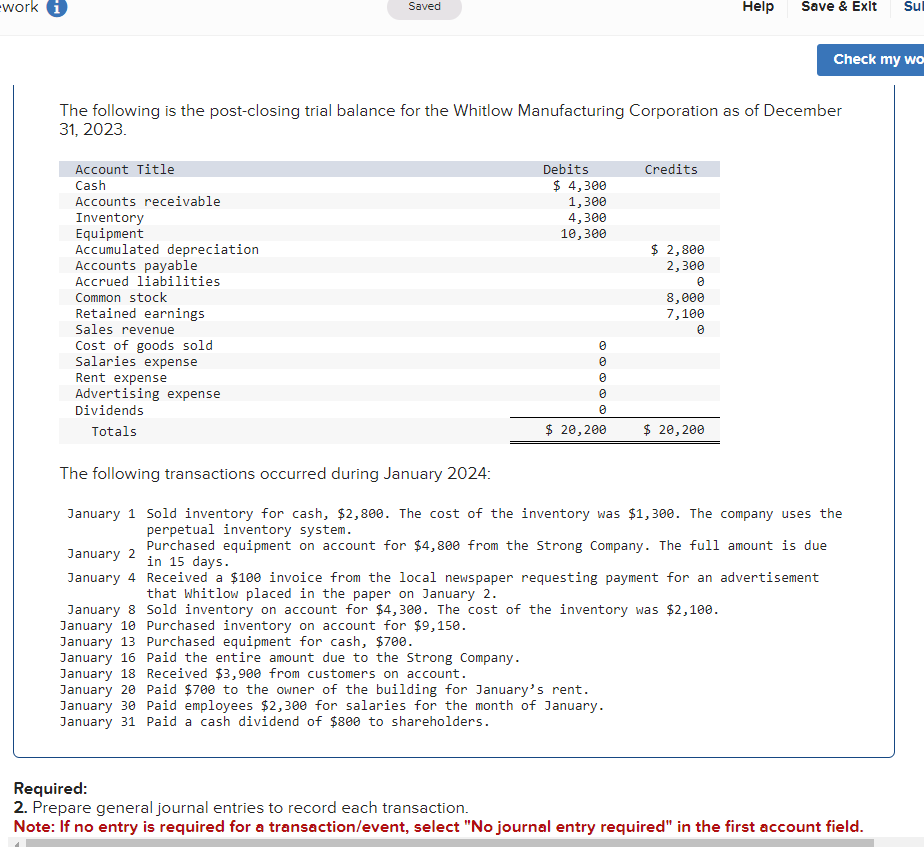The image size is (924, 847).
Task: Open Help from the top toolbar
Action: [x=757, y=7]
